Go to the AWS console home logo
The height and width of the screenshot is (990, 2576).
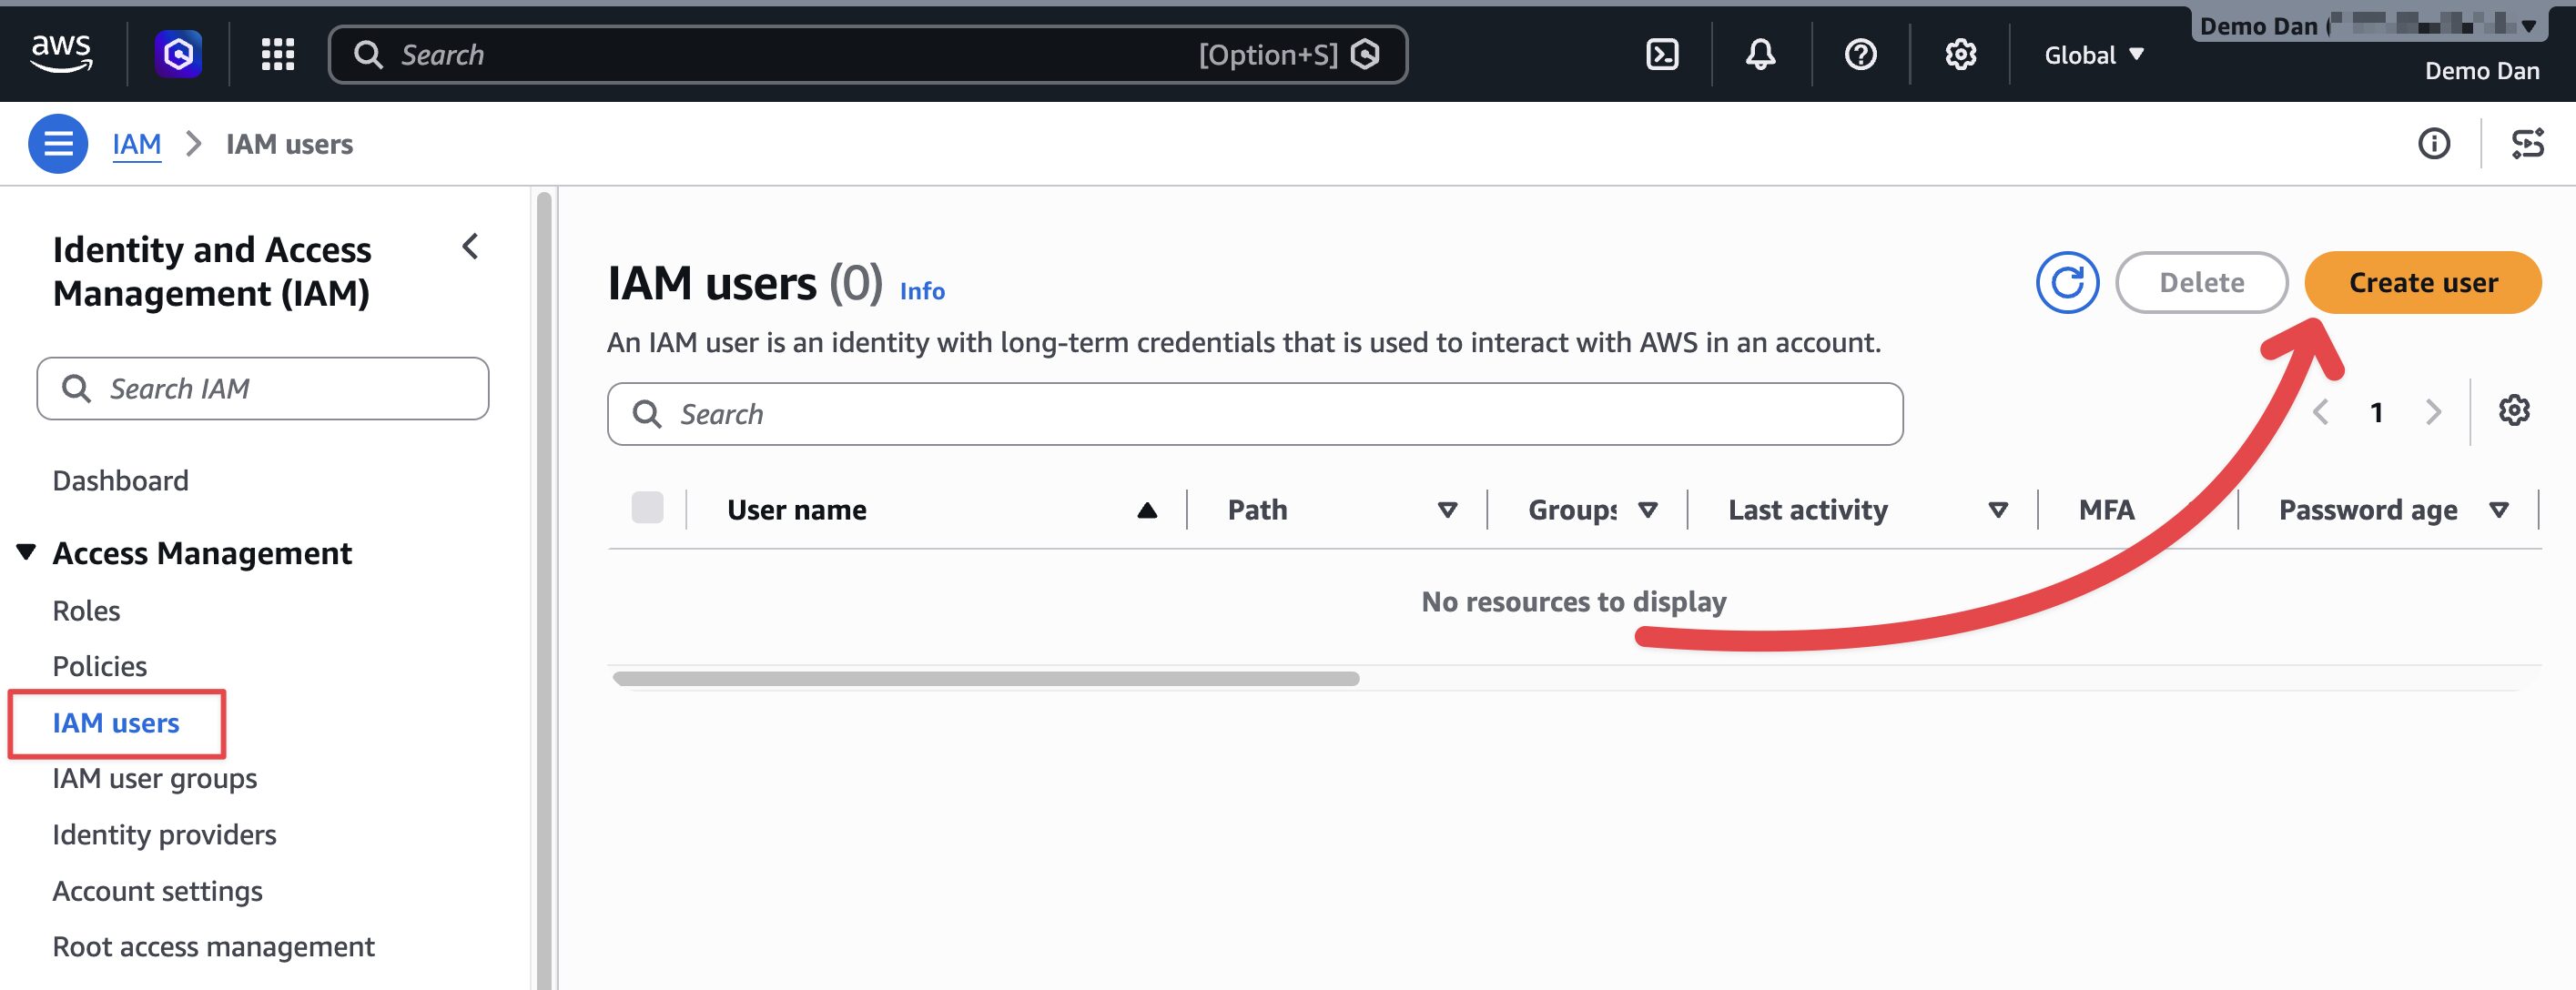[x=61, y=53]
